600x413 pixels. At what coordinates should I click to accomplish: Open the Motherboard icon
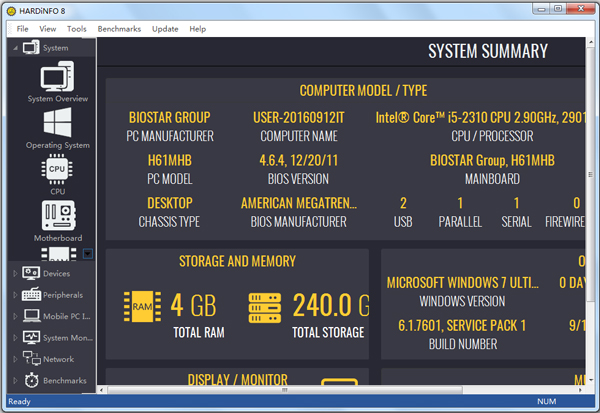tap(57, 215)
